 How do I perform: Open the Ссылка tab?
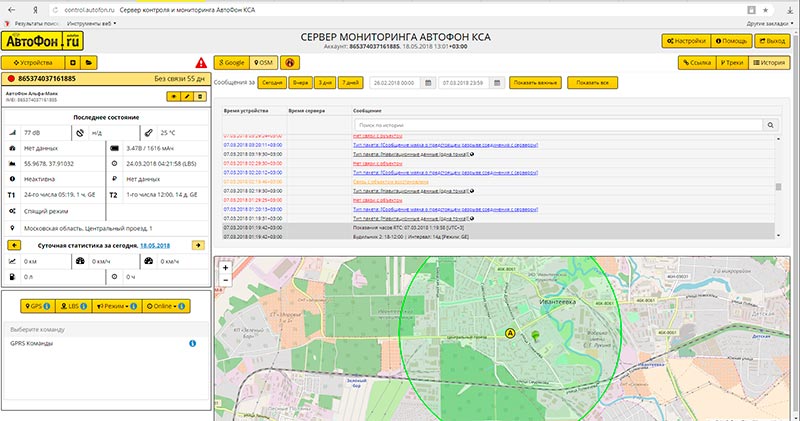[697, 63]
